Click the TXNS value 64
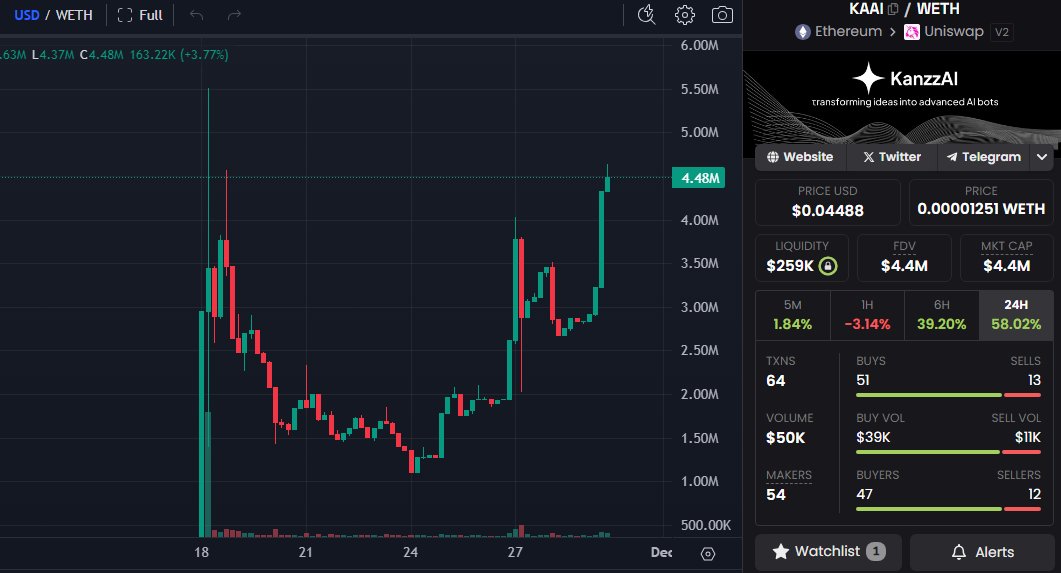 [x=775, y=381]
